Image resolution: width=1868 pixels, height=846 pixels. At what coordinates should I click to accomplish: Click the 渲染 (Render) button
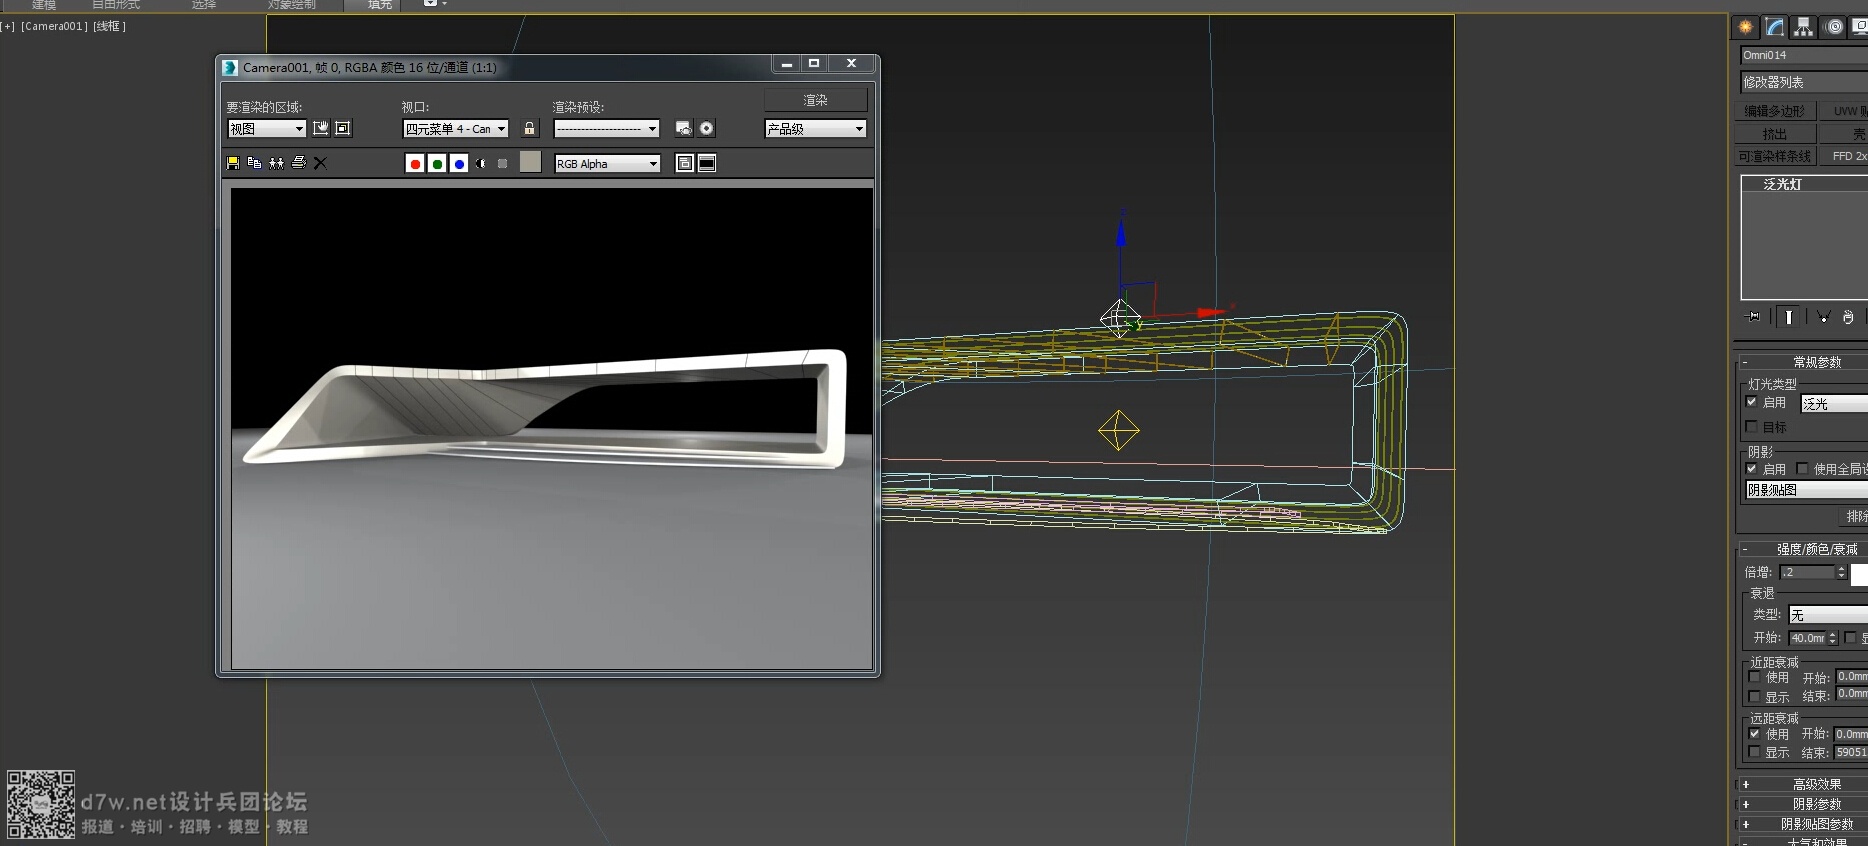(816, 100)
